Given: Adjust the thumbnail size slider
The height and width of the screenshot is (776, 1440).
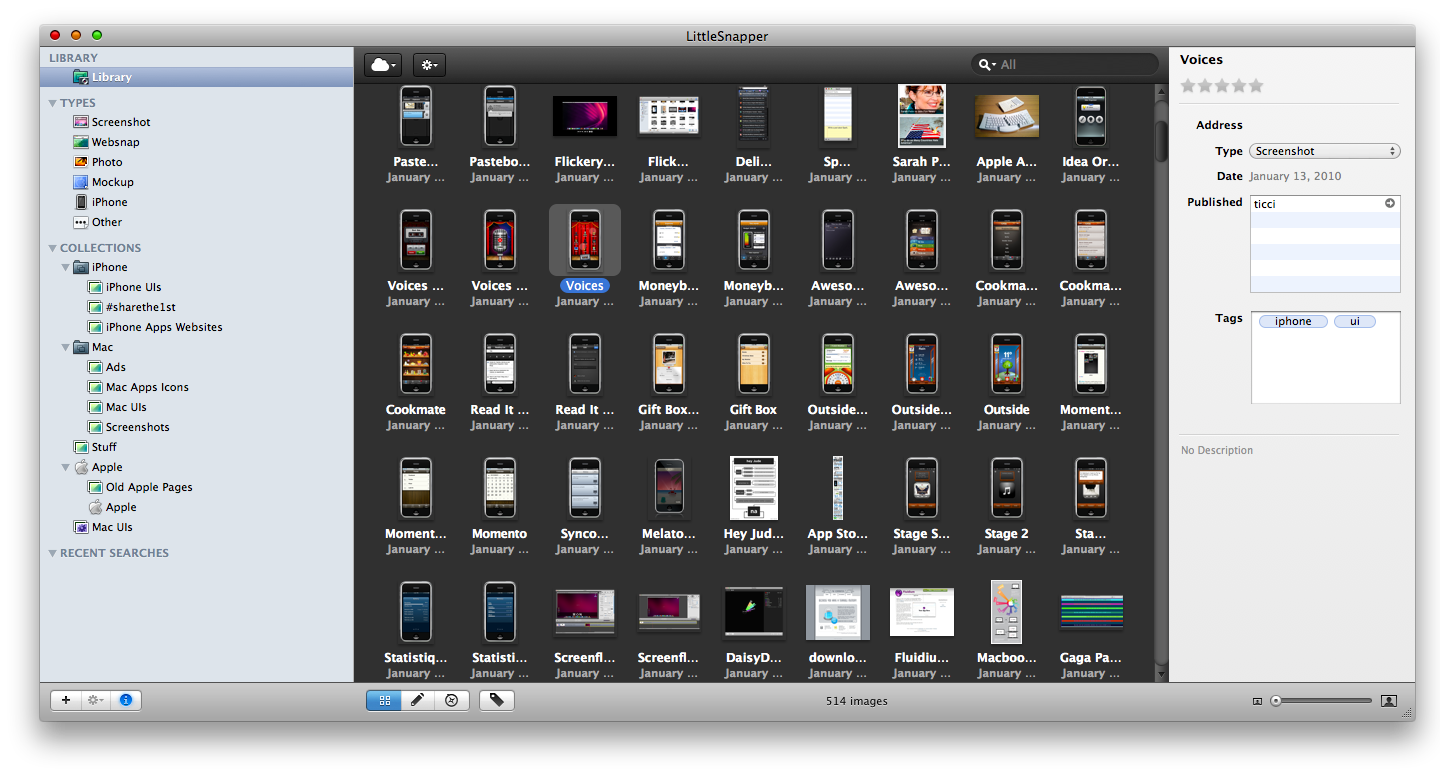Looking at the screenshot, I should [1276, 701].
